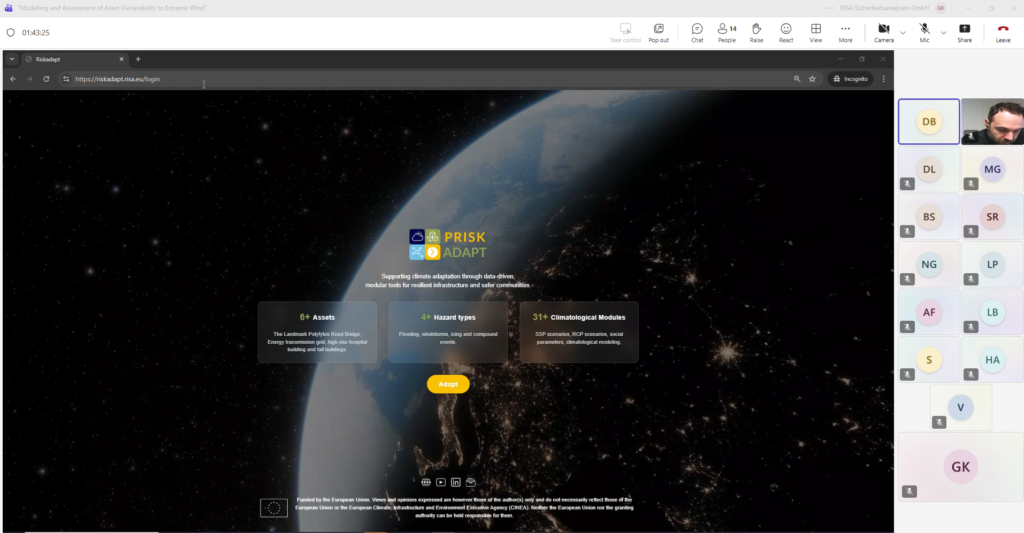Select the Riskadapt browser tab

coord(72,59)
